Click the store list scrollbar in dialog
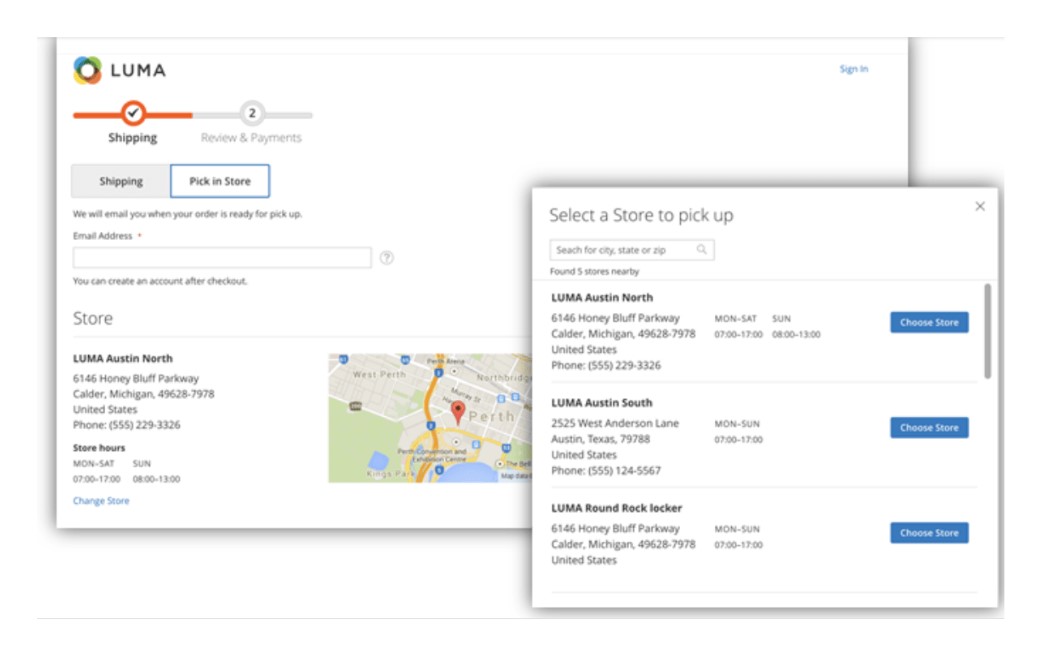Viewport: 1045px width, 648px height. click(x=987, y=331)
